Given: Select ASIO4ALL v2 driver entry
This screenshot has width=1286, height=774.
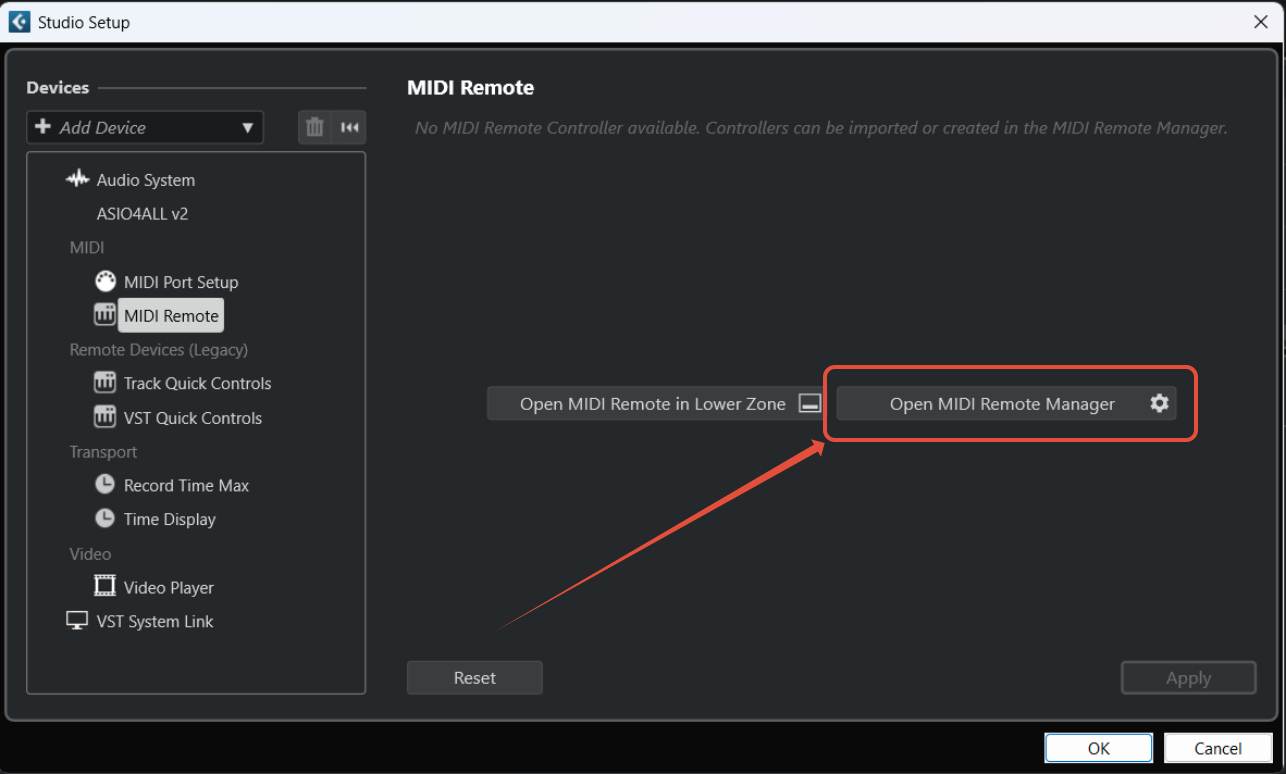Looking at the screenshot, I should tap(143, 213).
